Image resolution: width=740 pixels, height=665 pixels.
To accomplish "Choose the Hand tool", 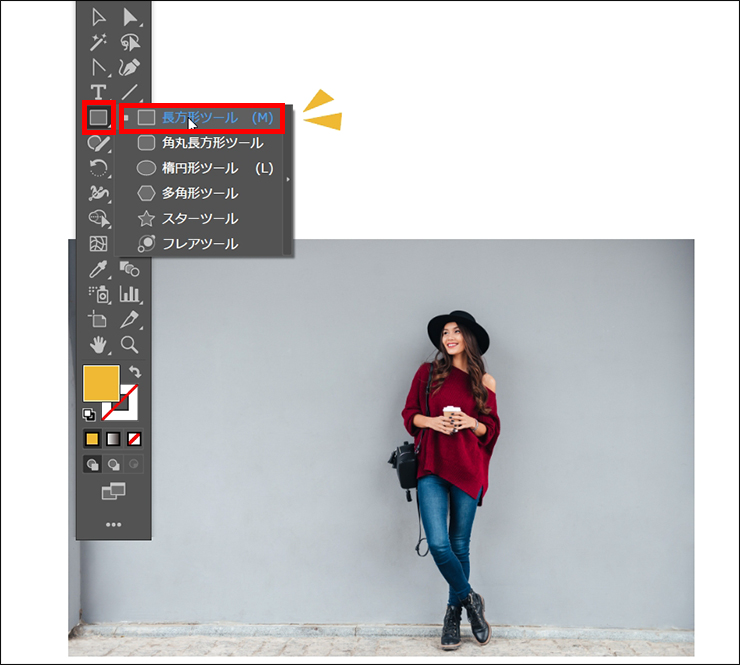I will tap(98, 345).
